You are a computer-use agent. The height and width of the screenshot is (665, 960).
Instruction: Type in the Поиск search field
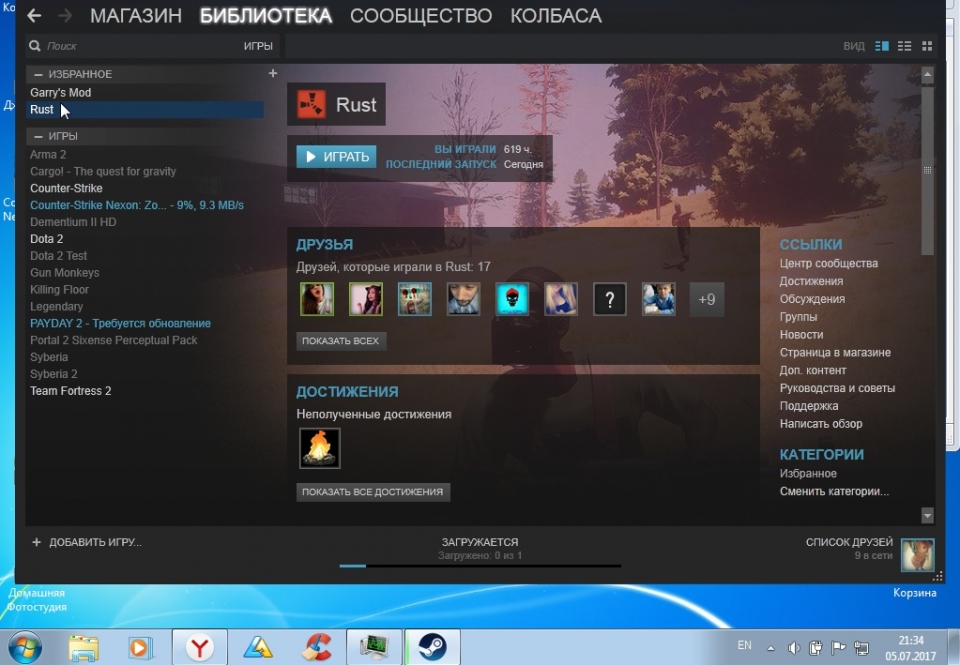point(130,46)
